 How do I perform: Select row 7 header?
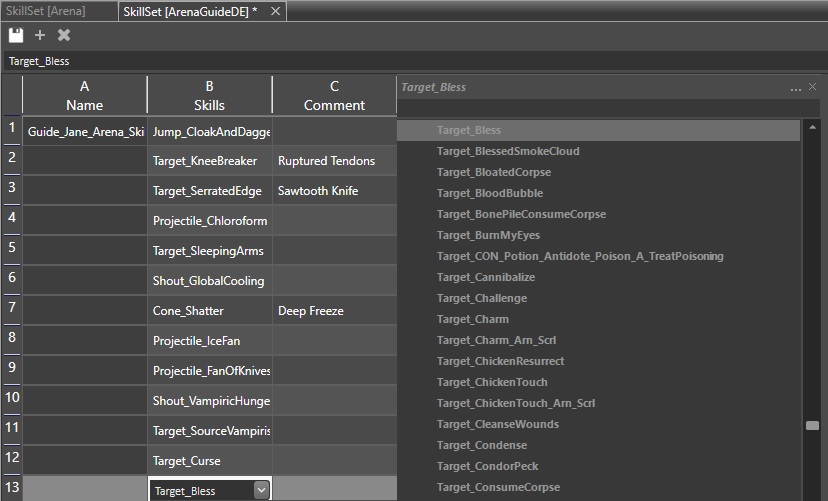(x=12, y=308)
